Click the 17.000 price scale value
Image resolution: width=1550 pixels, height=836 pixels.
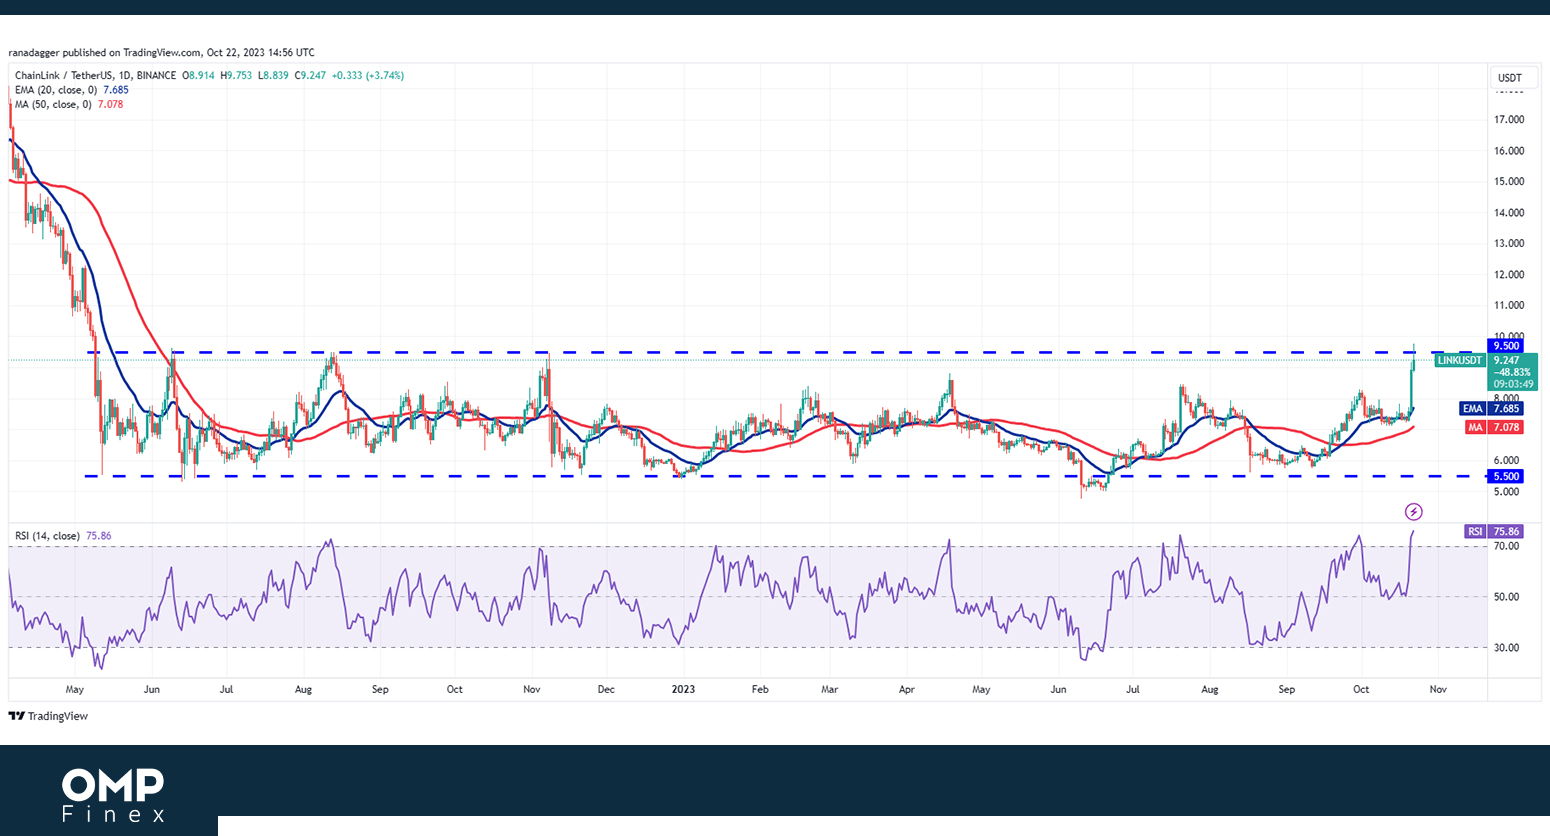tap(1509, 120)
